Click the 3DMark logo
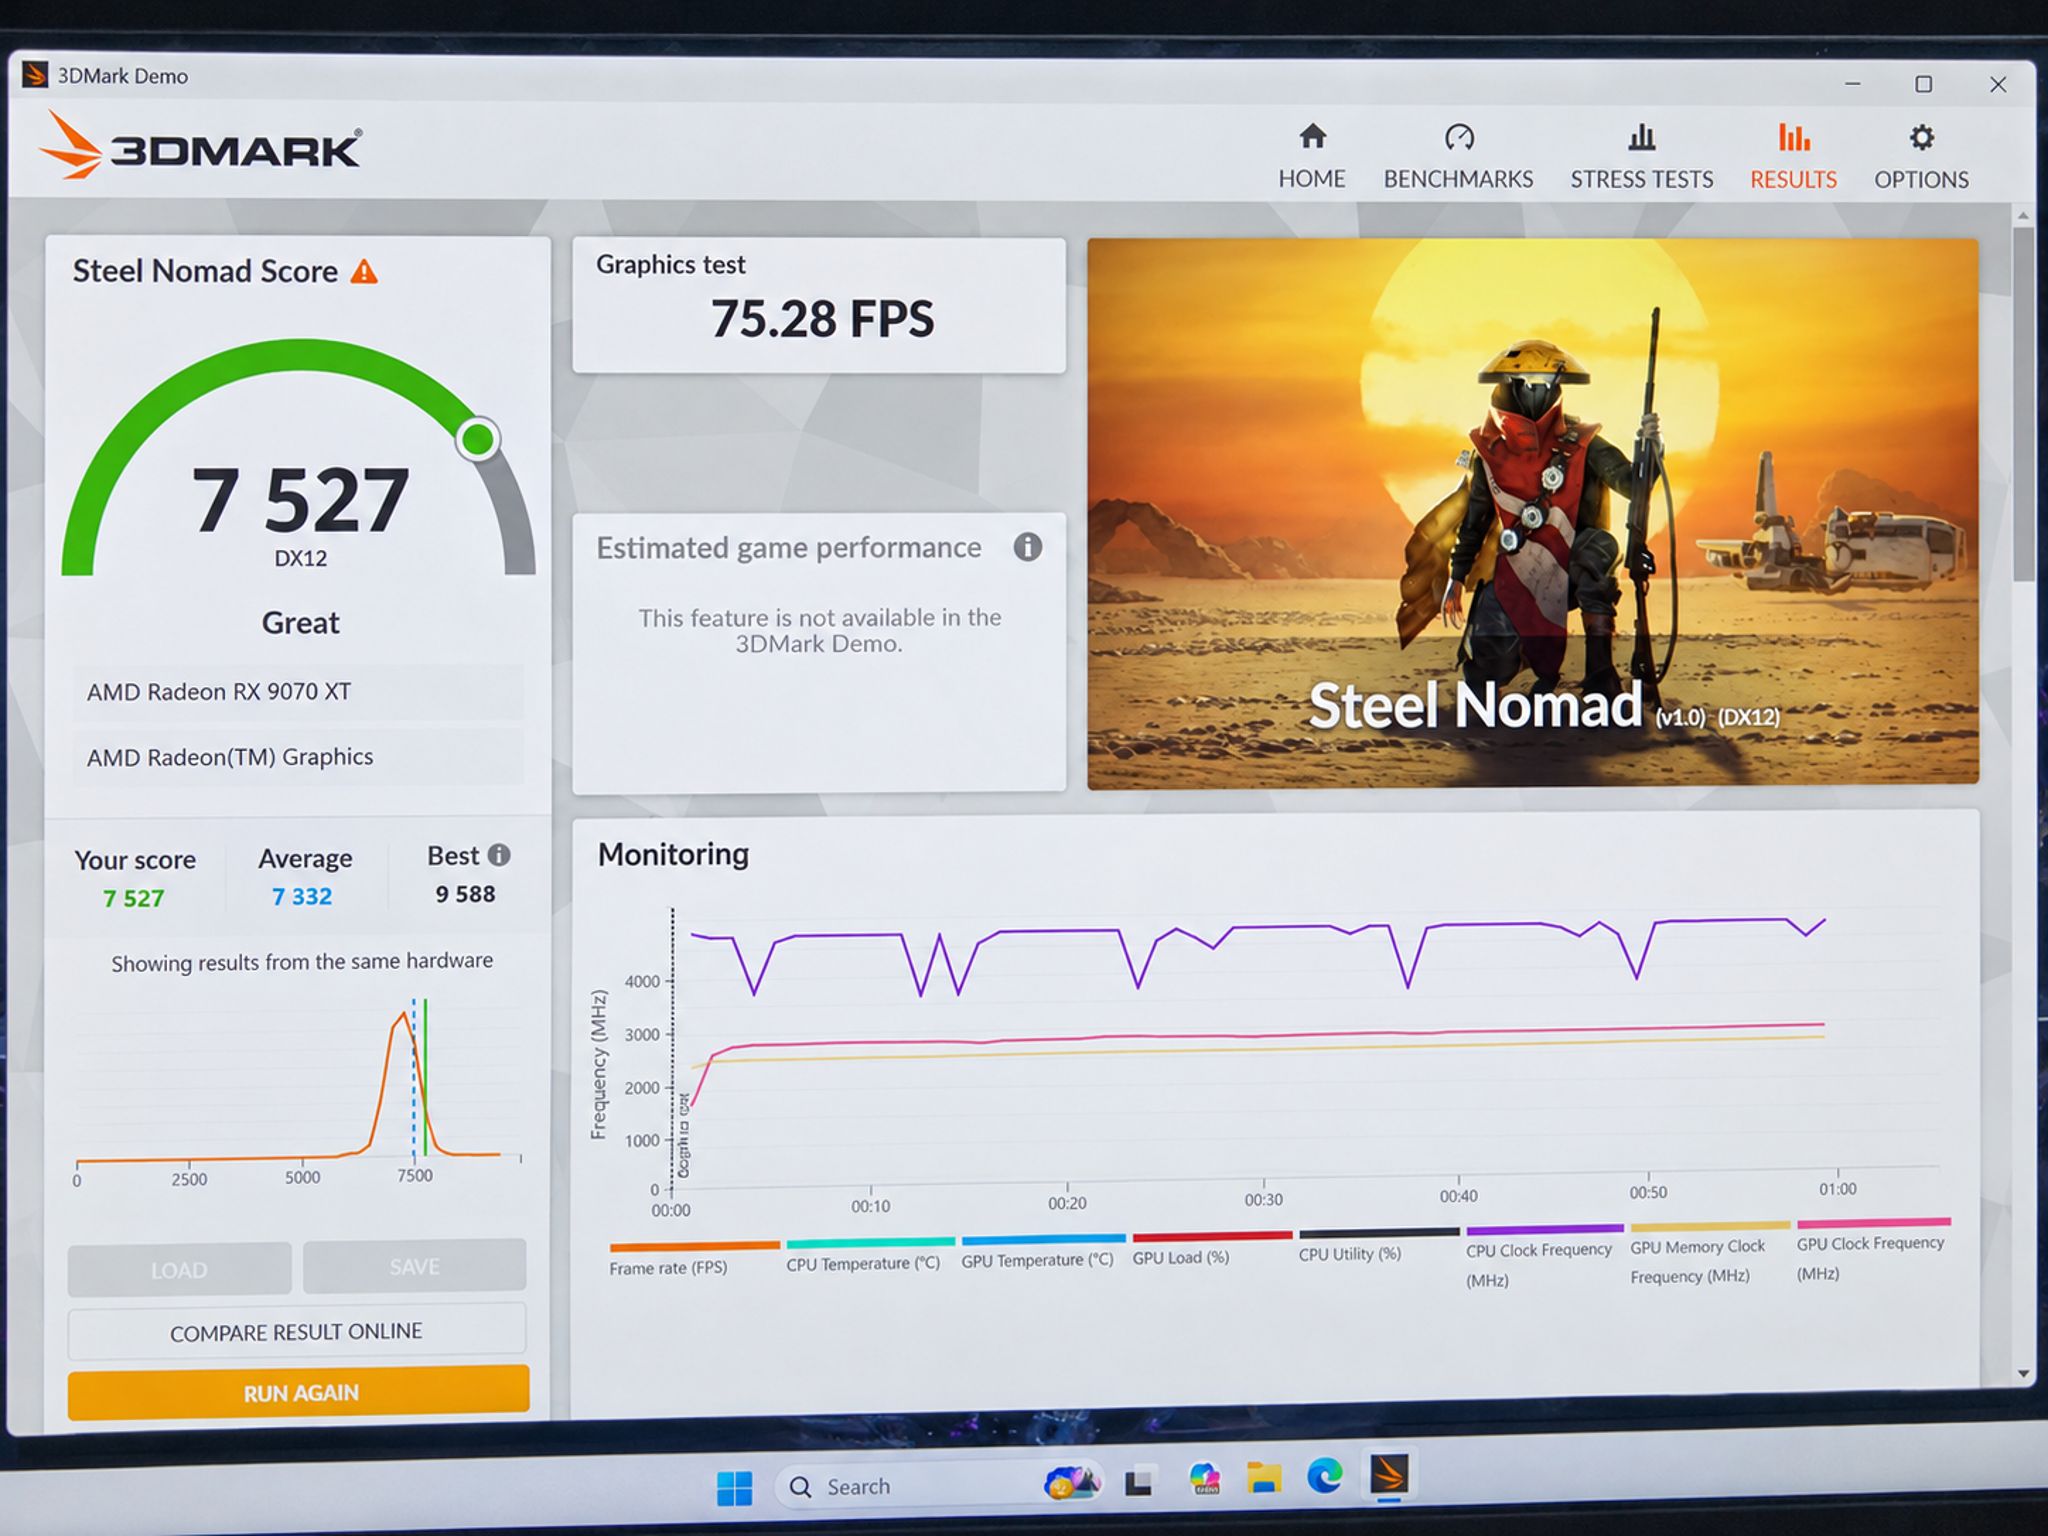 [x=201, y=147]
